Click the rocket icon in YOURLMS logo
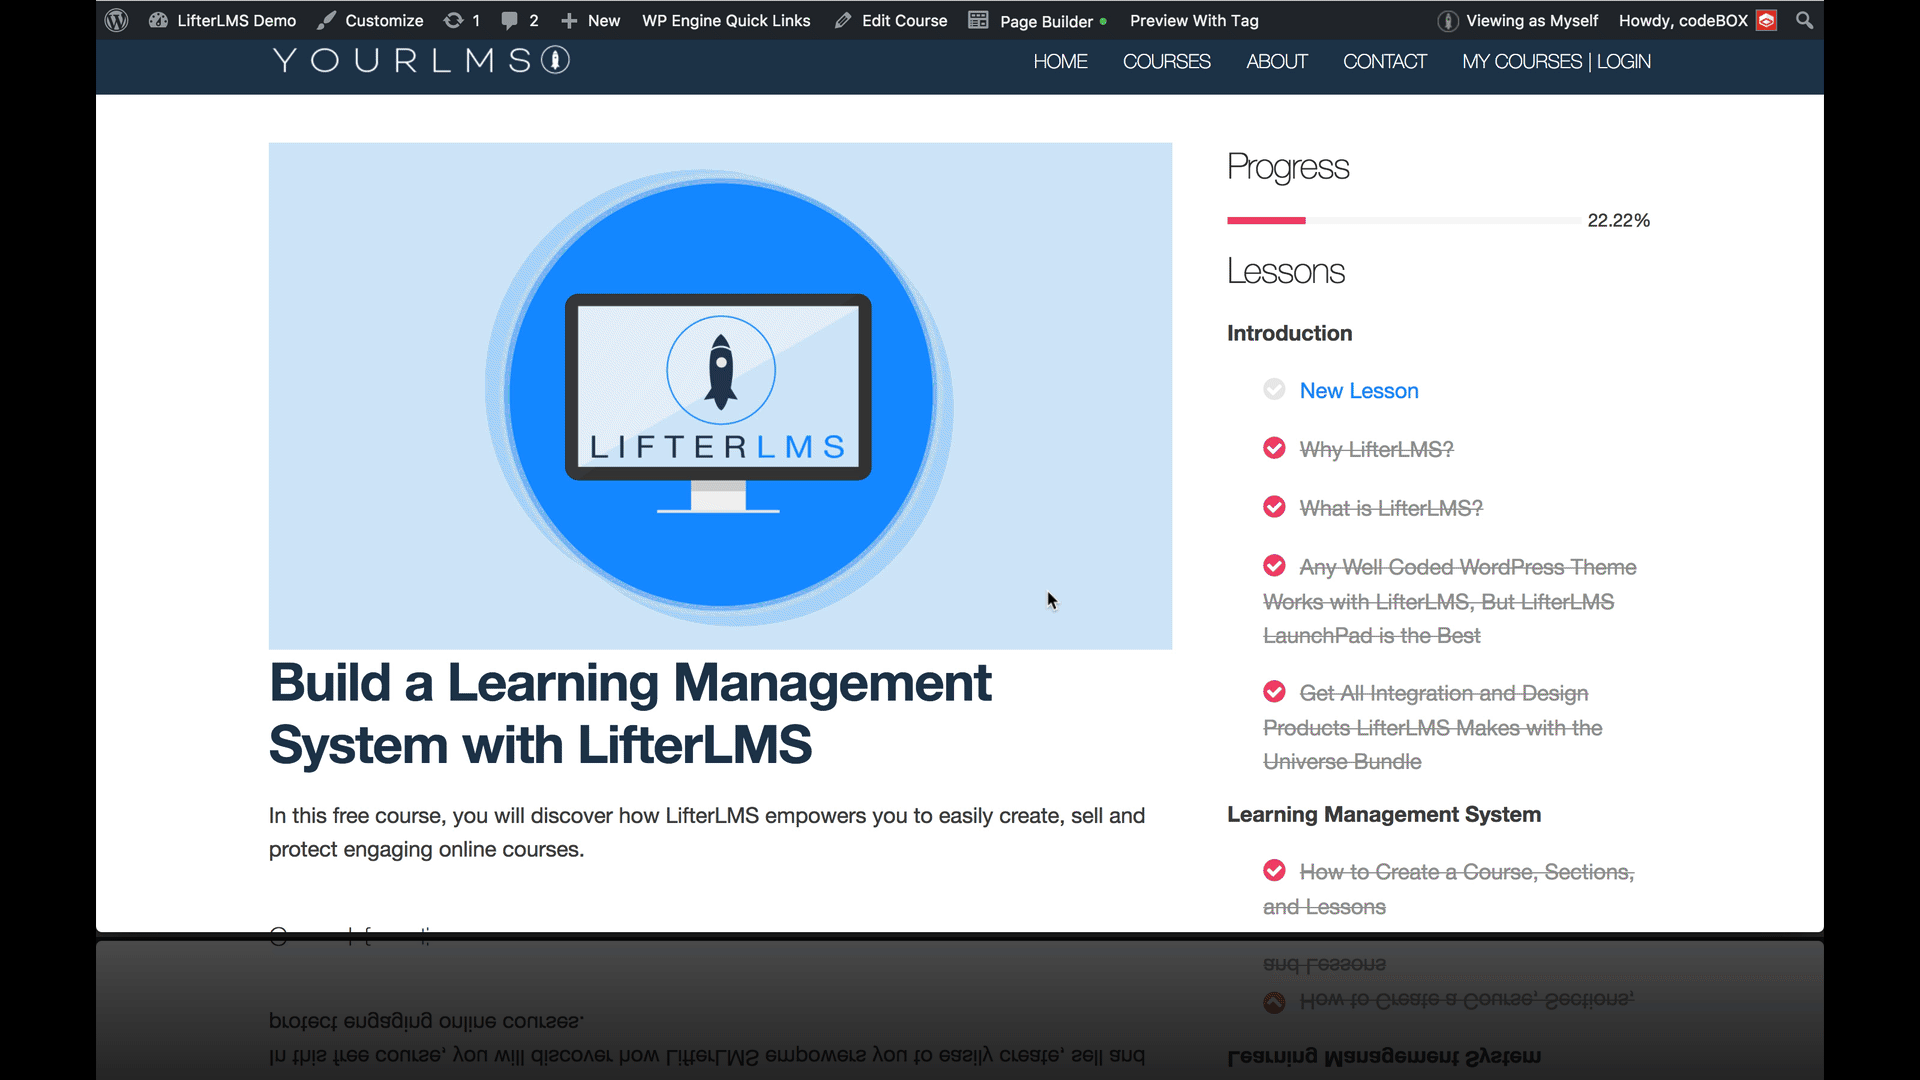Screen dimensions: 1920x1080 coord(556,60)
